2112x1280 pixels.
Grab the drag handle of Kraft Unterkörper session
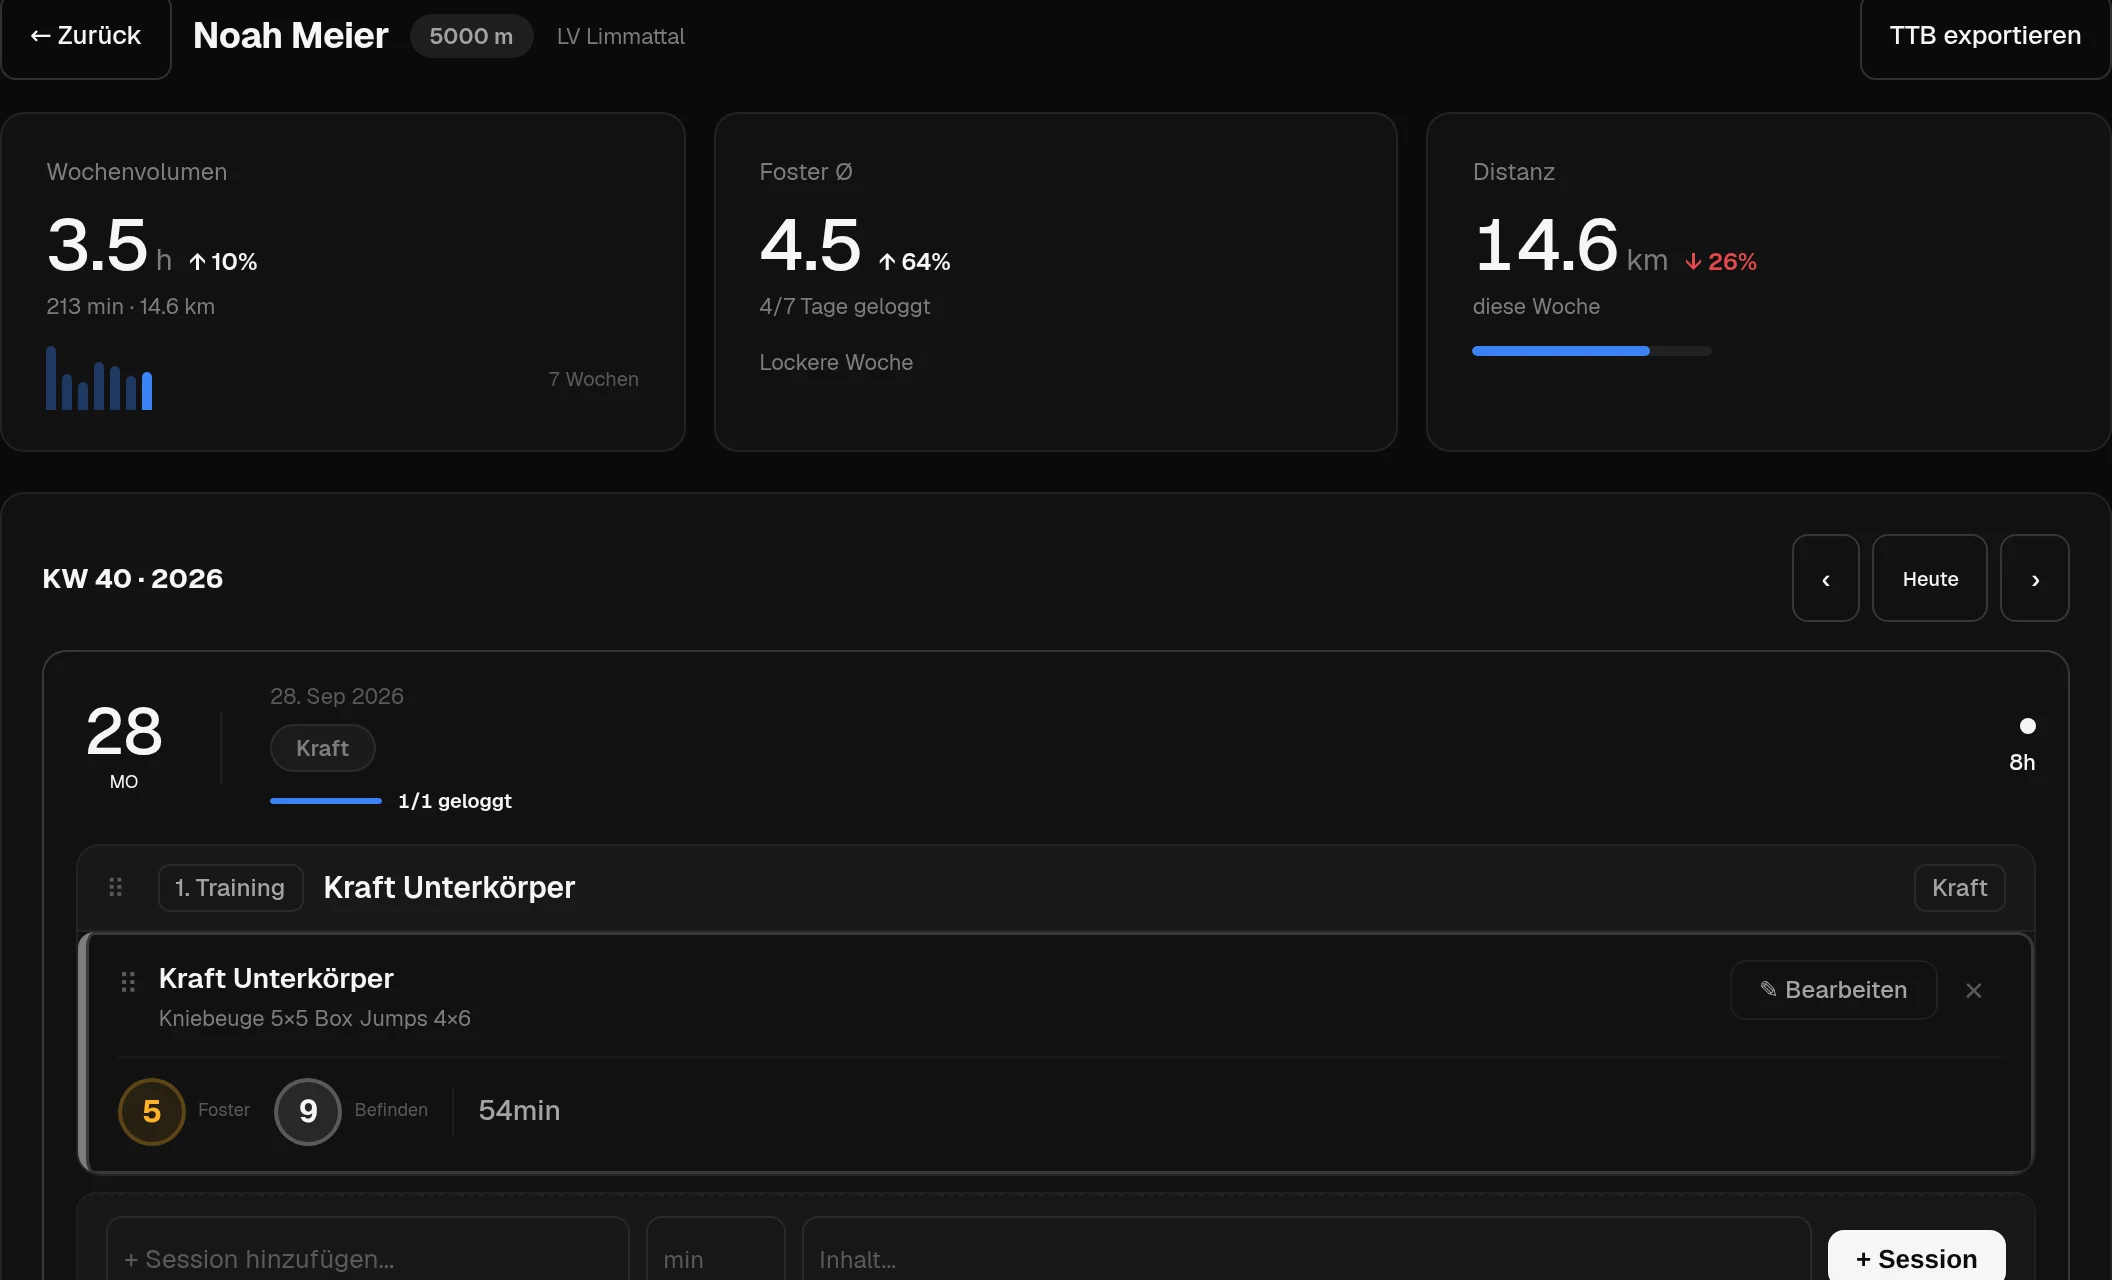(128, 982)
